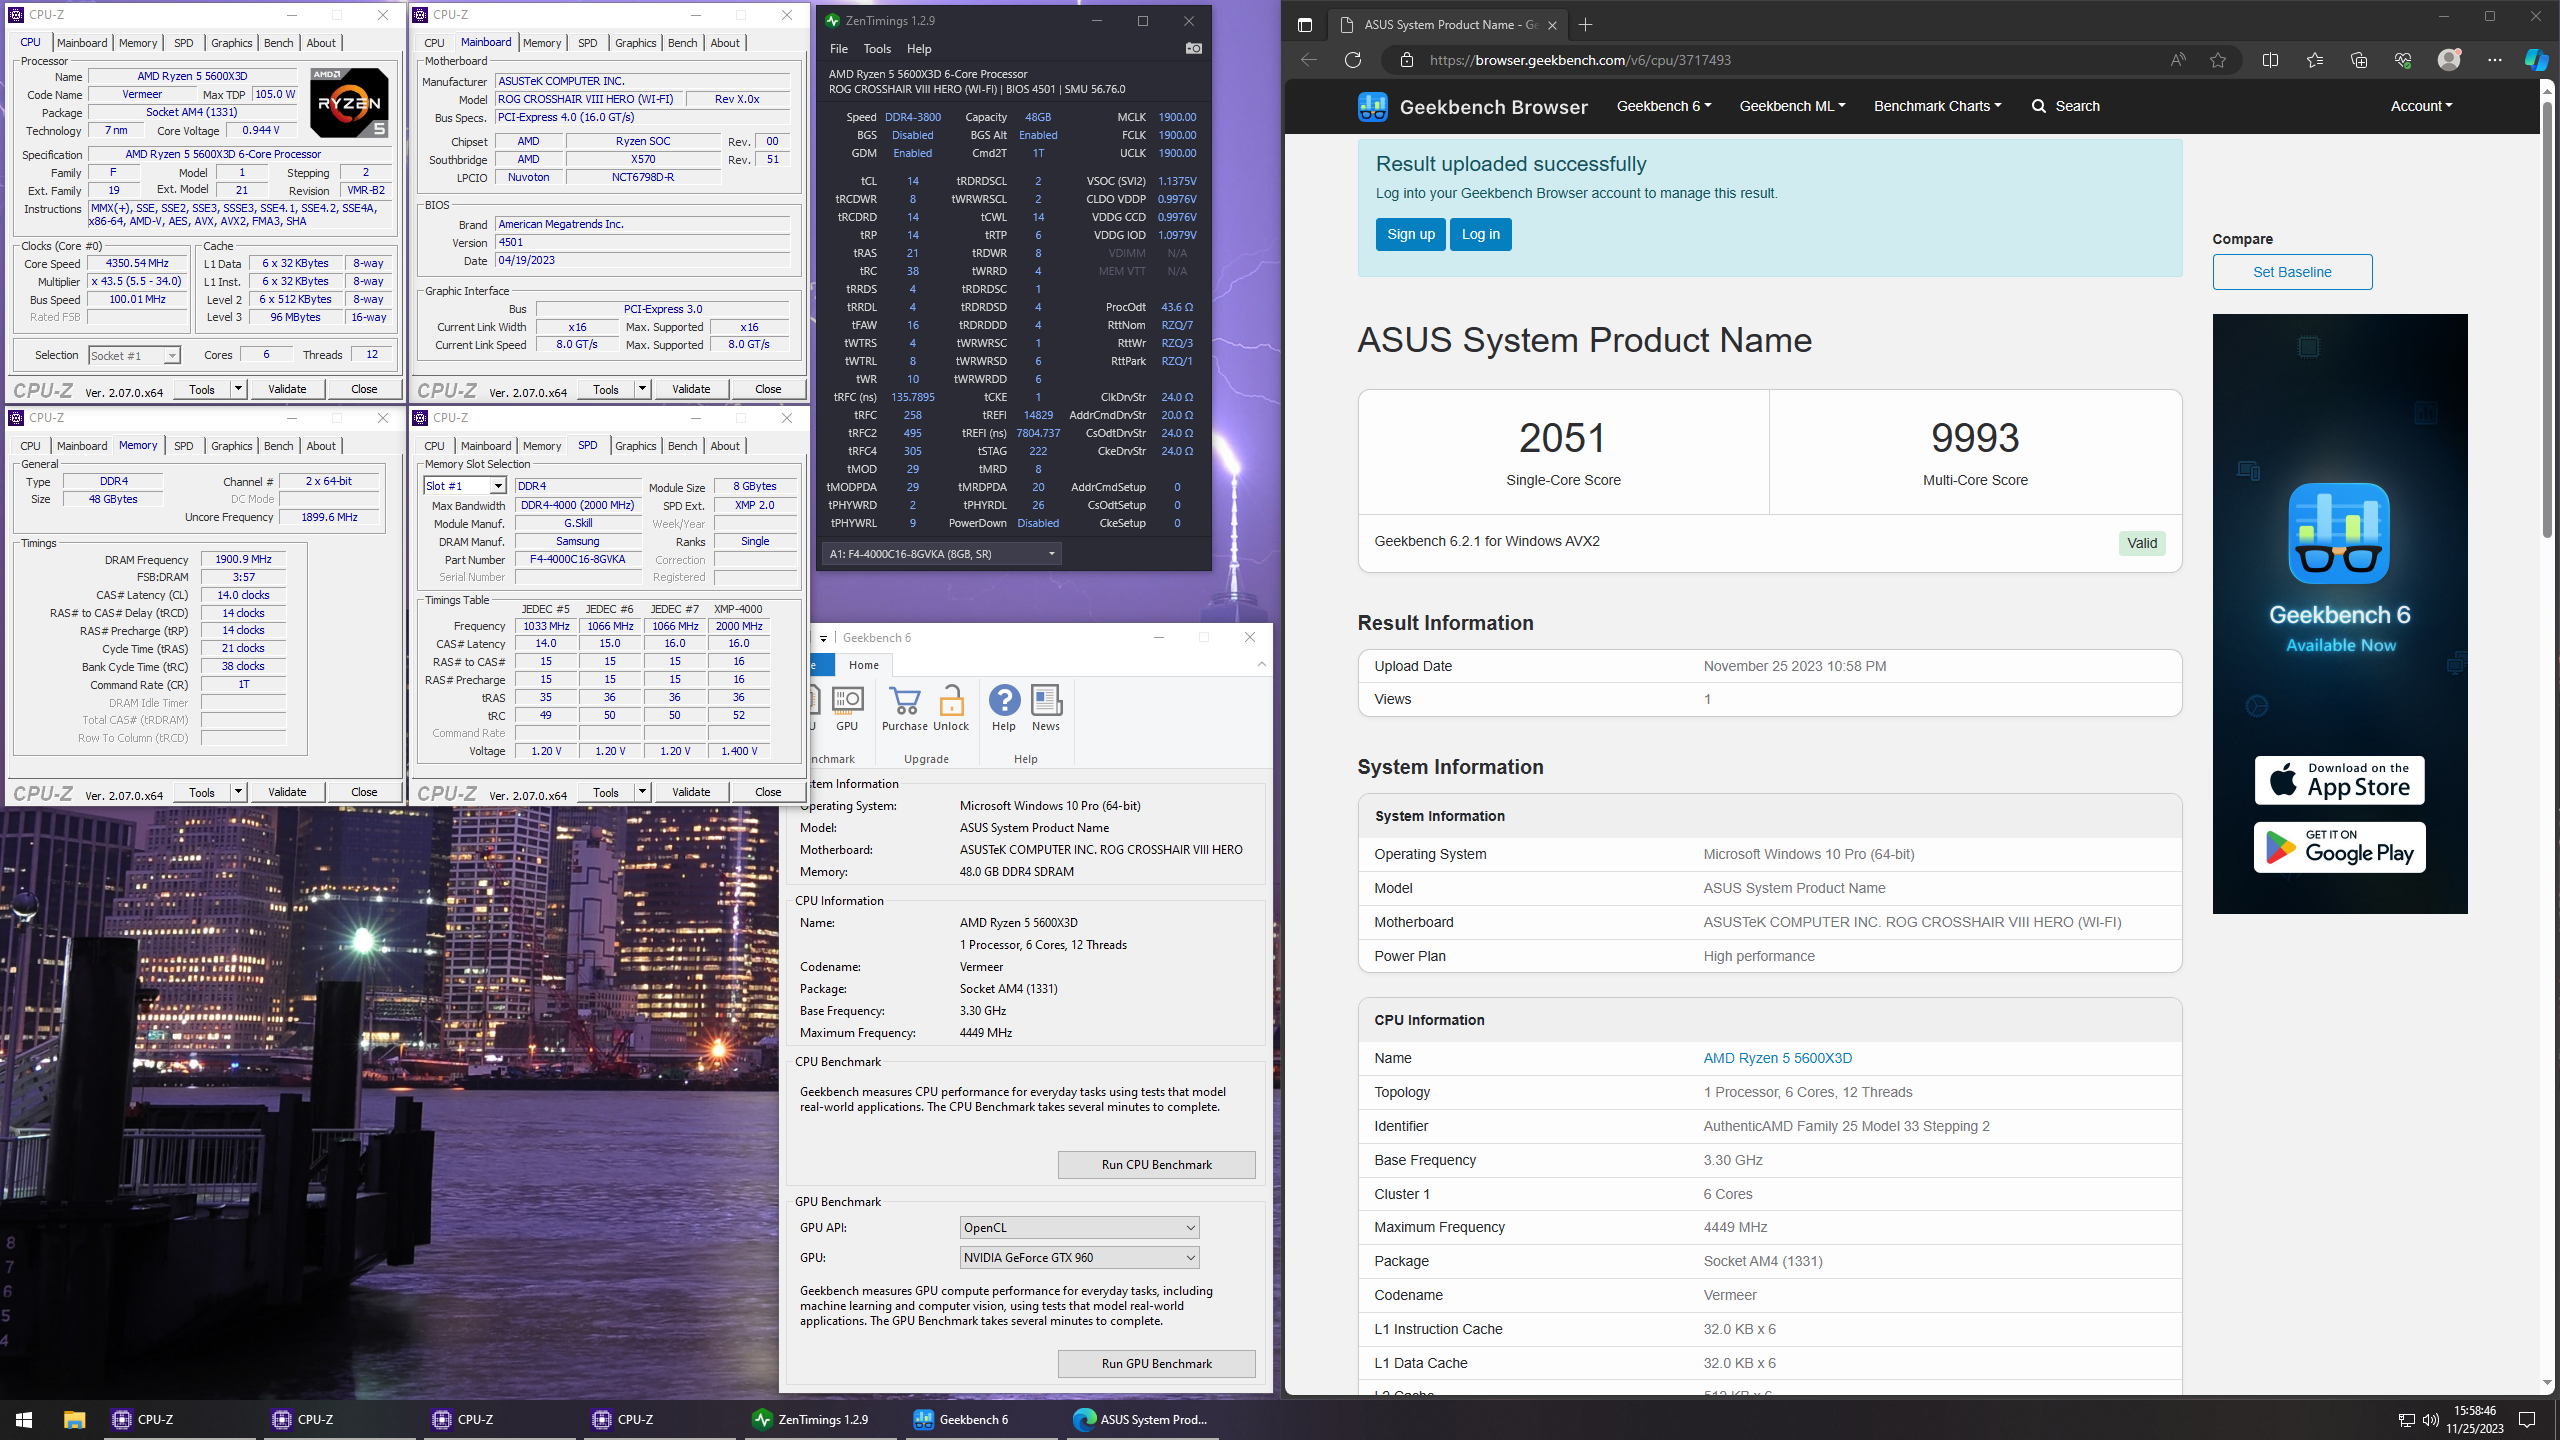The image size is (2560, 1440).
Task: Open the Edge tab actions icon
Action: (x=1305, y=25)
